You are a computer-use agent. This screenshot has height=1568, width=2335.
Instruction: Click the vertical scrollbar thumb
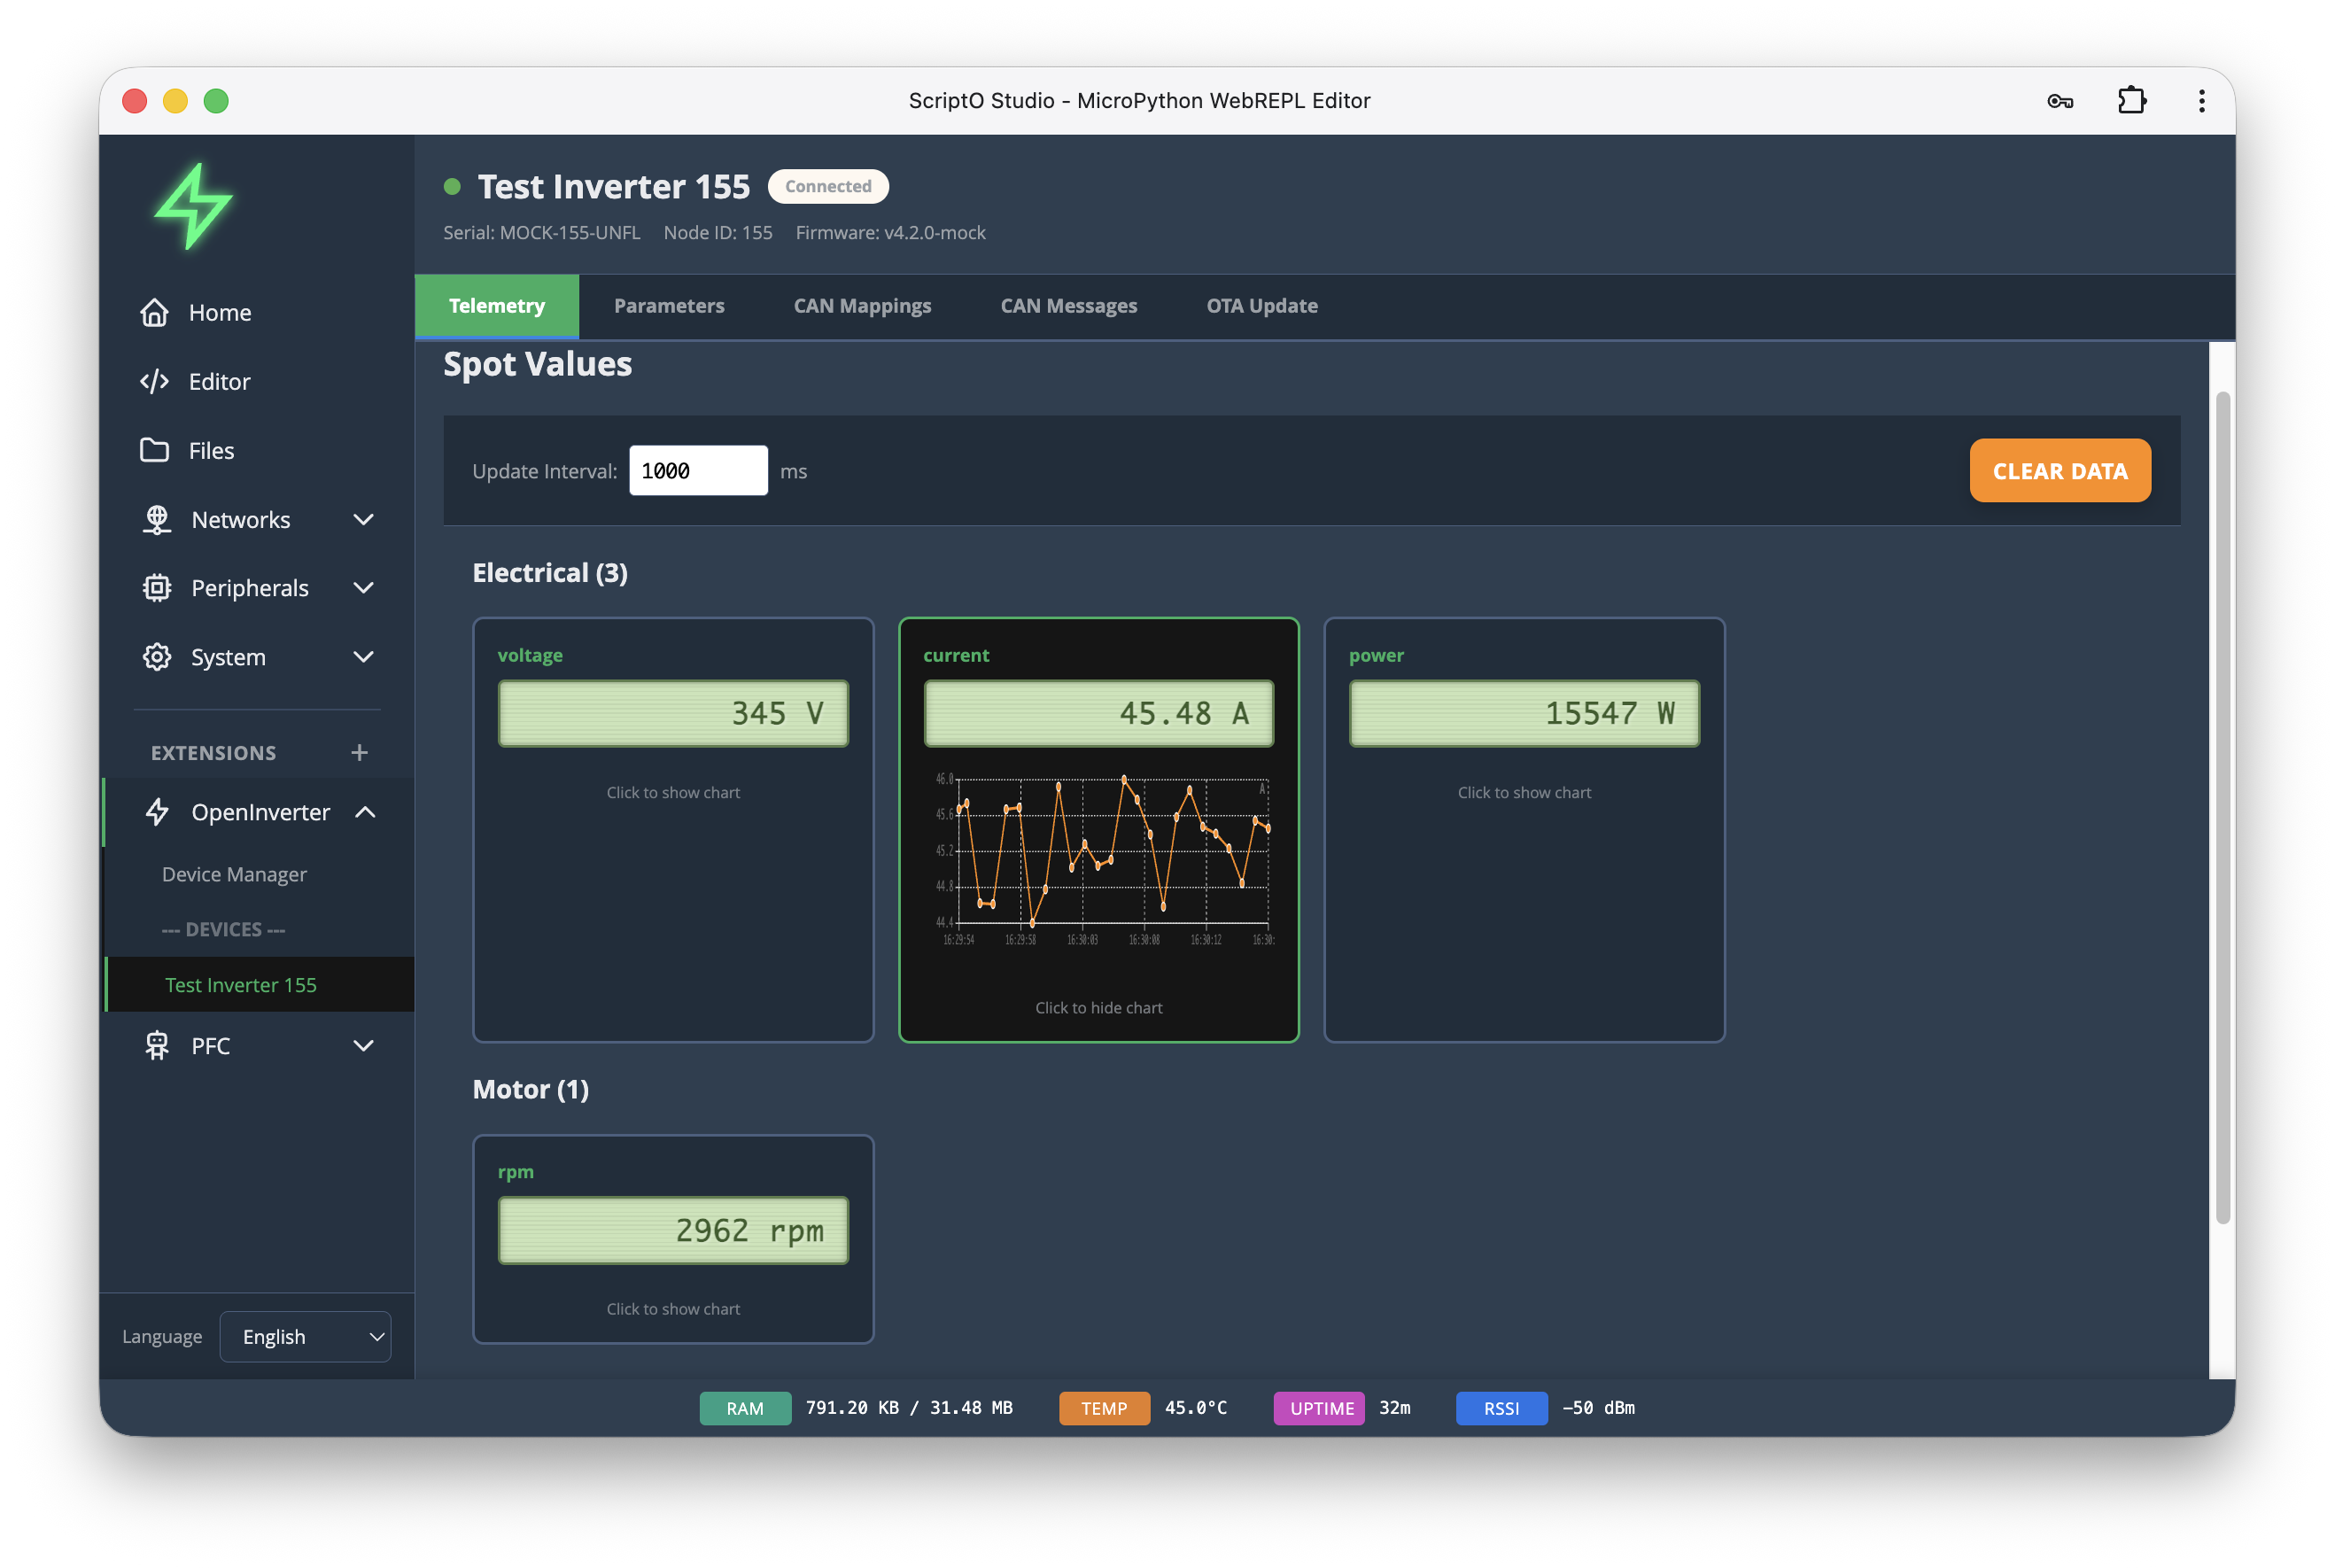pyautogui.click(x=2222, y=805)
